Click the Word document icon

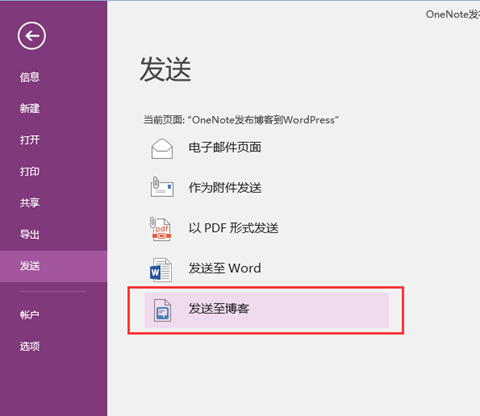pyautogui.click(x=161, y=270)
